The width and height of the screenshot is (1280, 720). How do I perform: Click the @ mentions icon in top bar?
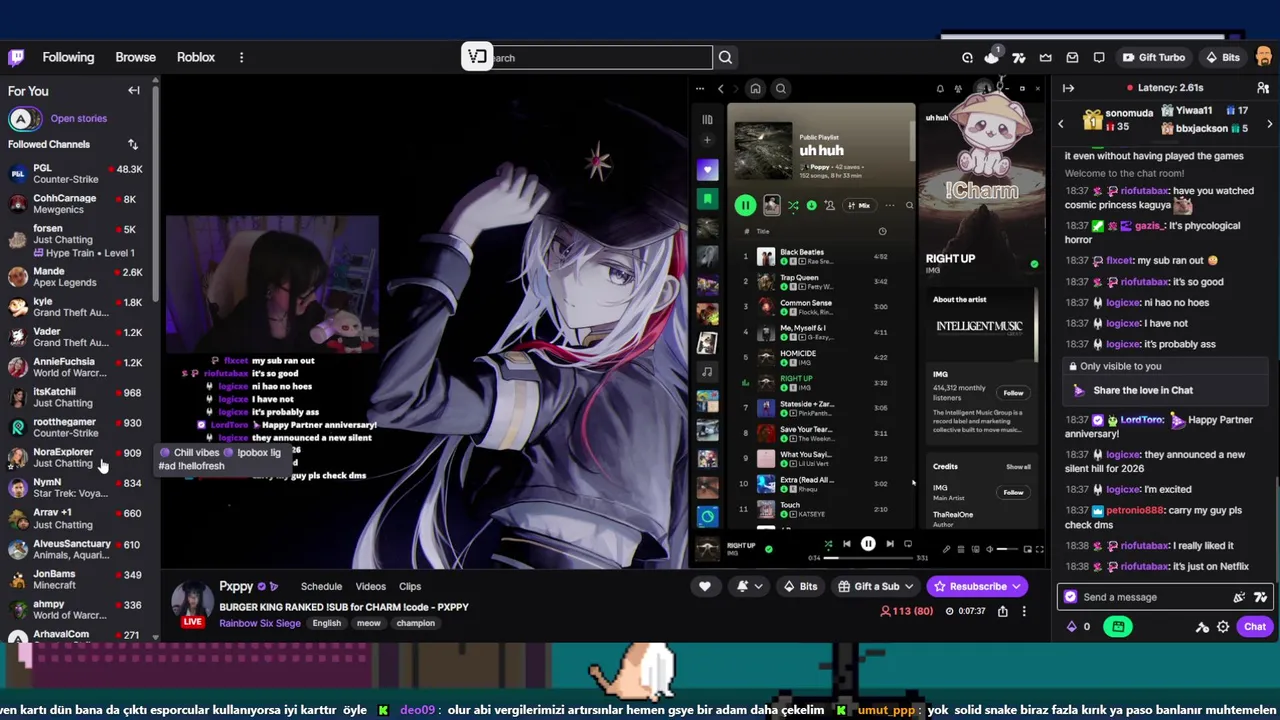(x=967, y=57)
